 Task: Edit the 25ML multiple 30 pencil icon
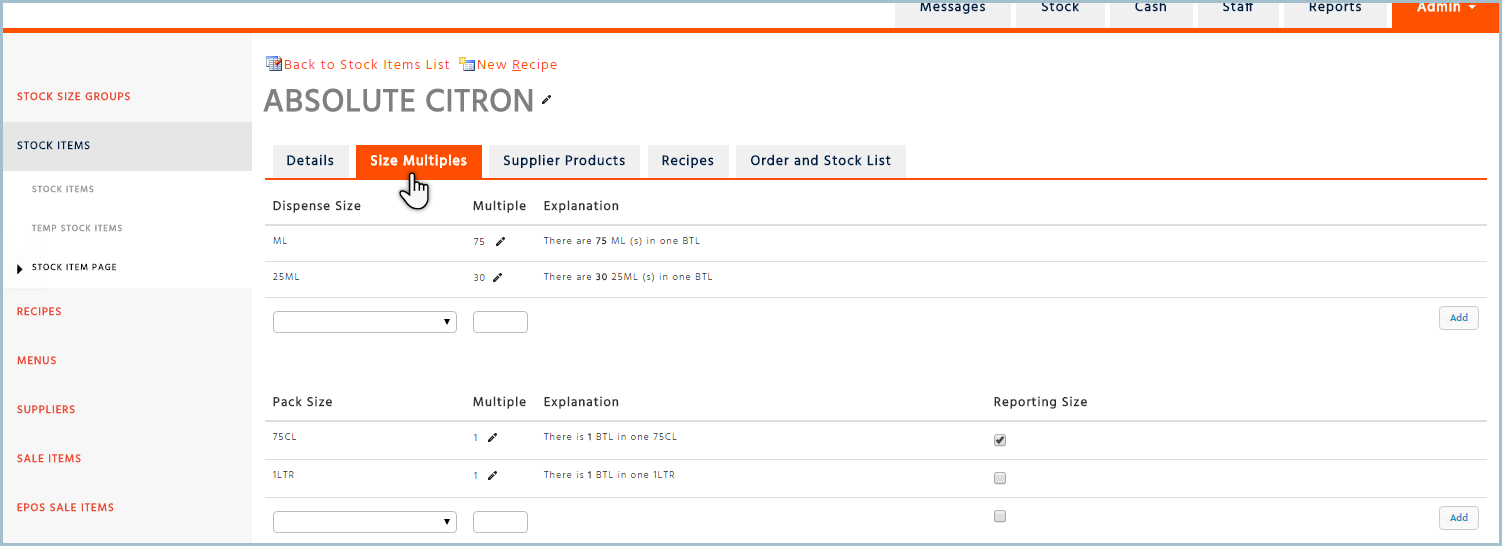click(x=497, y=277)
